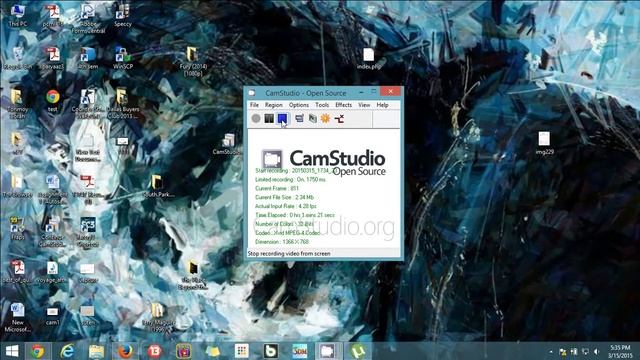640x360 pixels.
Task: Click the Record button in CamStudio toolbar
Action: click(256, 118)
